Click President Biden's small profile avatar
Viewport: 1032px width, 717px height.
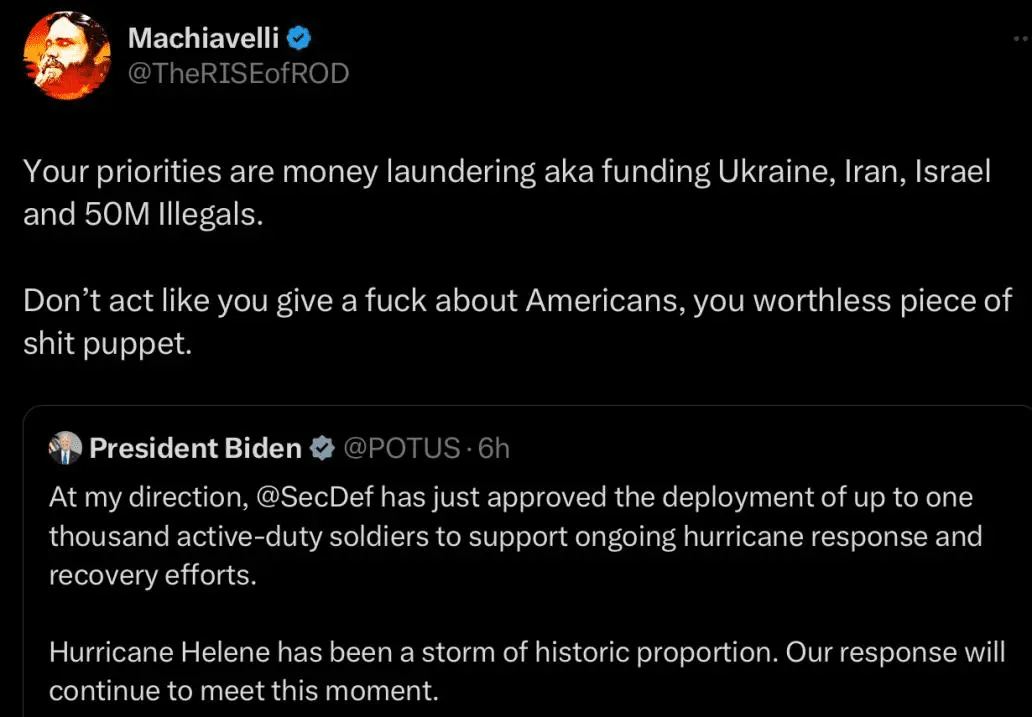tap(65, 449)
